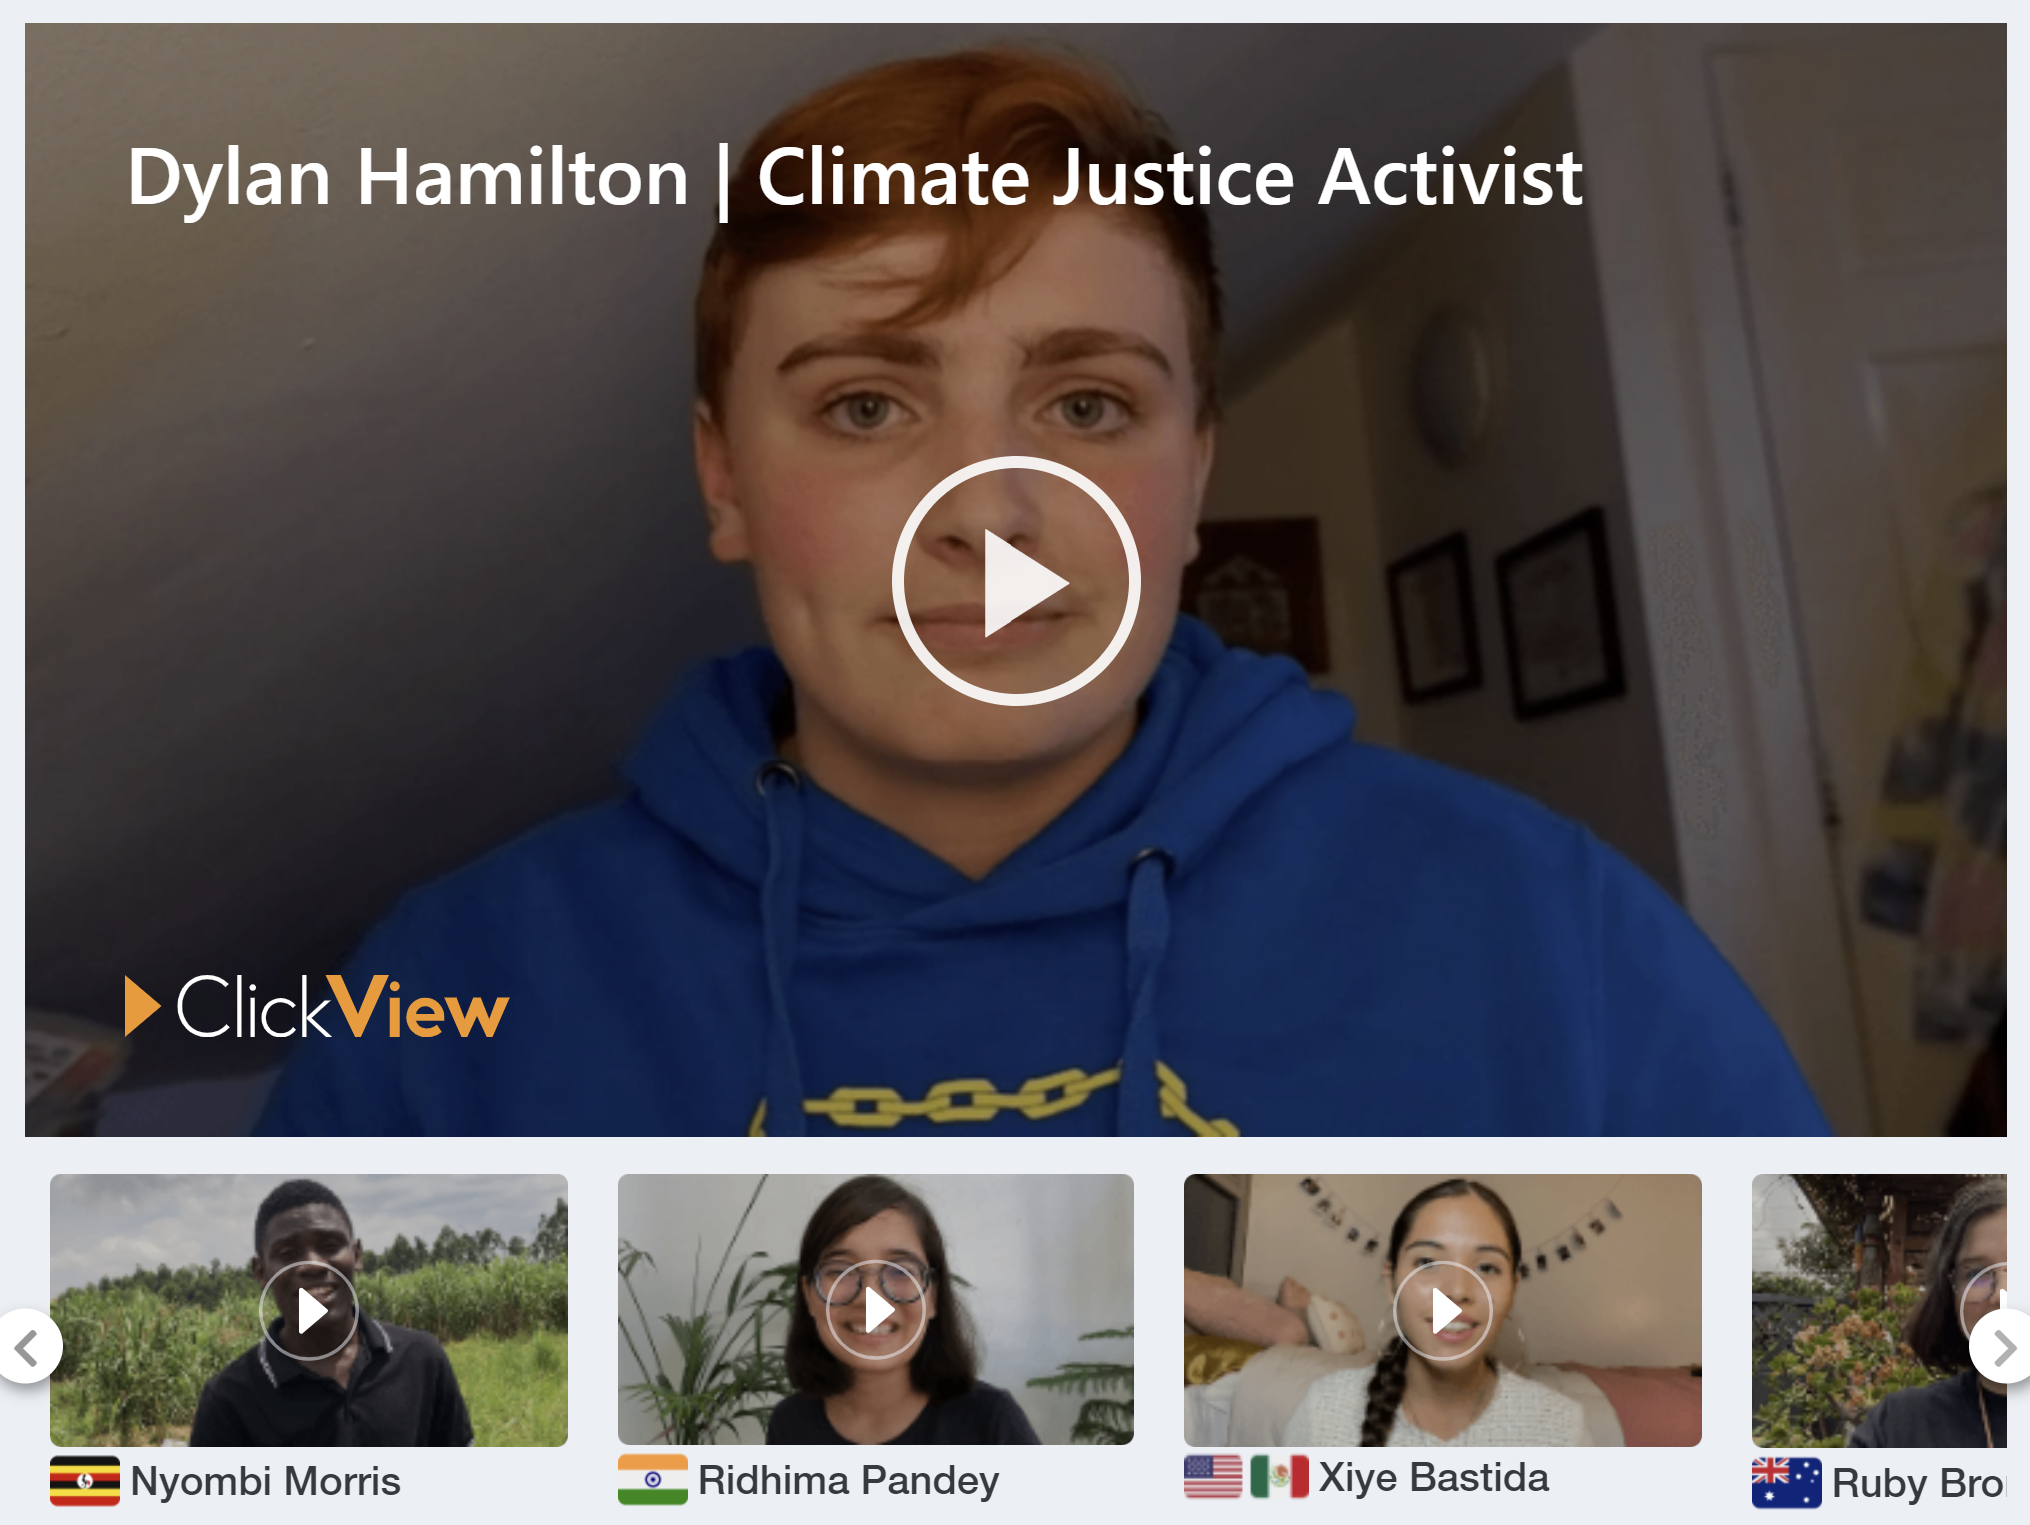Play the Nyombi Morris video thumbnail
The width and height of the screenshot is (2030, 1525).
pos(309,1310)
